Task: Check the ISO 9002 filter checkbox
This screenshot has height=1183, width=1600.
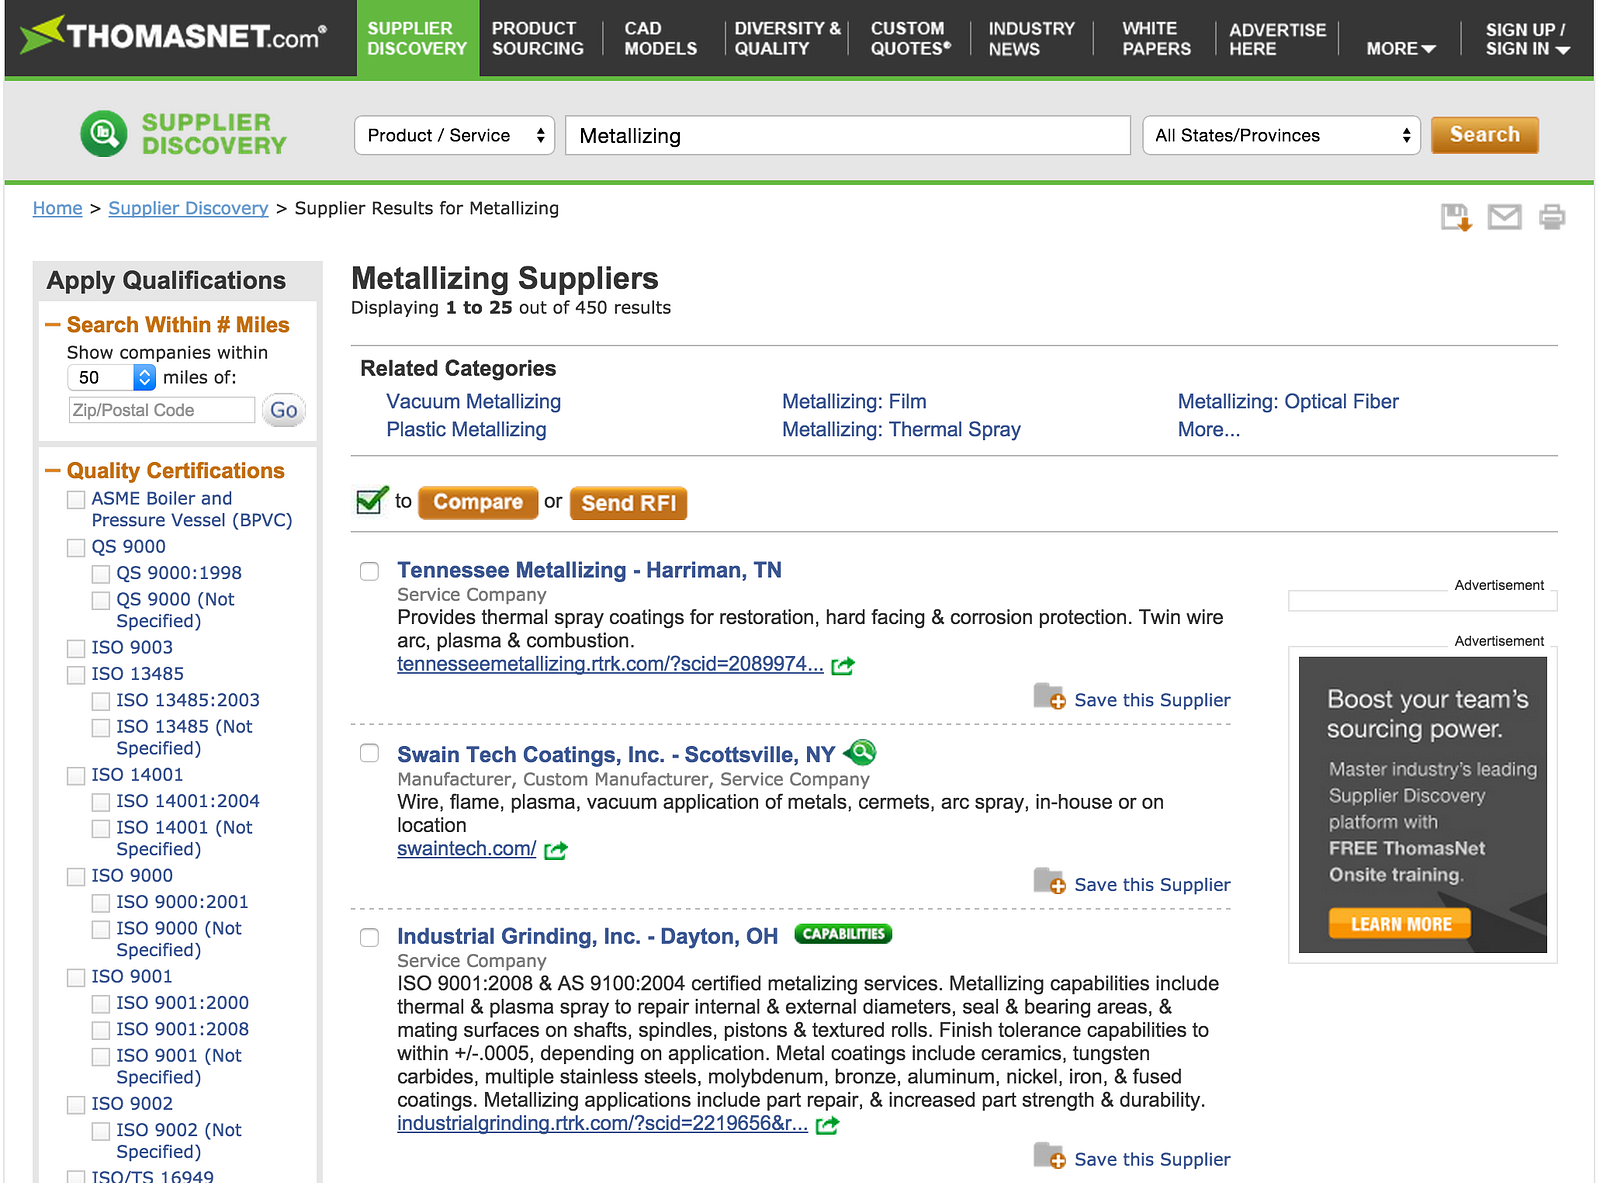Action: click(76, 1105)
